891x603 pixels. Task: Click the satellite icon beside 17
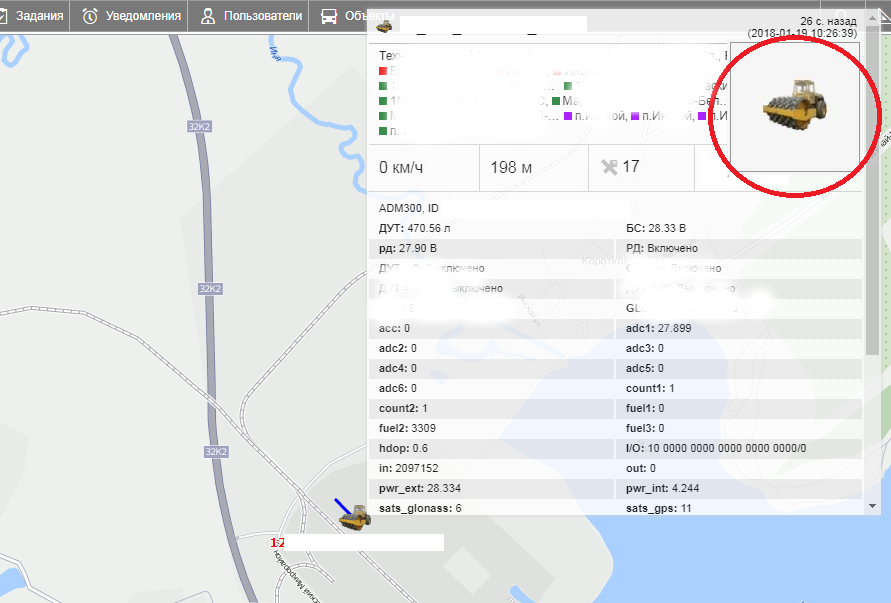[609, 167]
